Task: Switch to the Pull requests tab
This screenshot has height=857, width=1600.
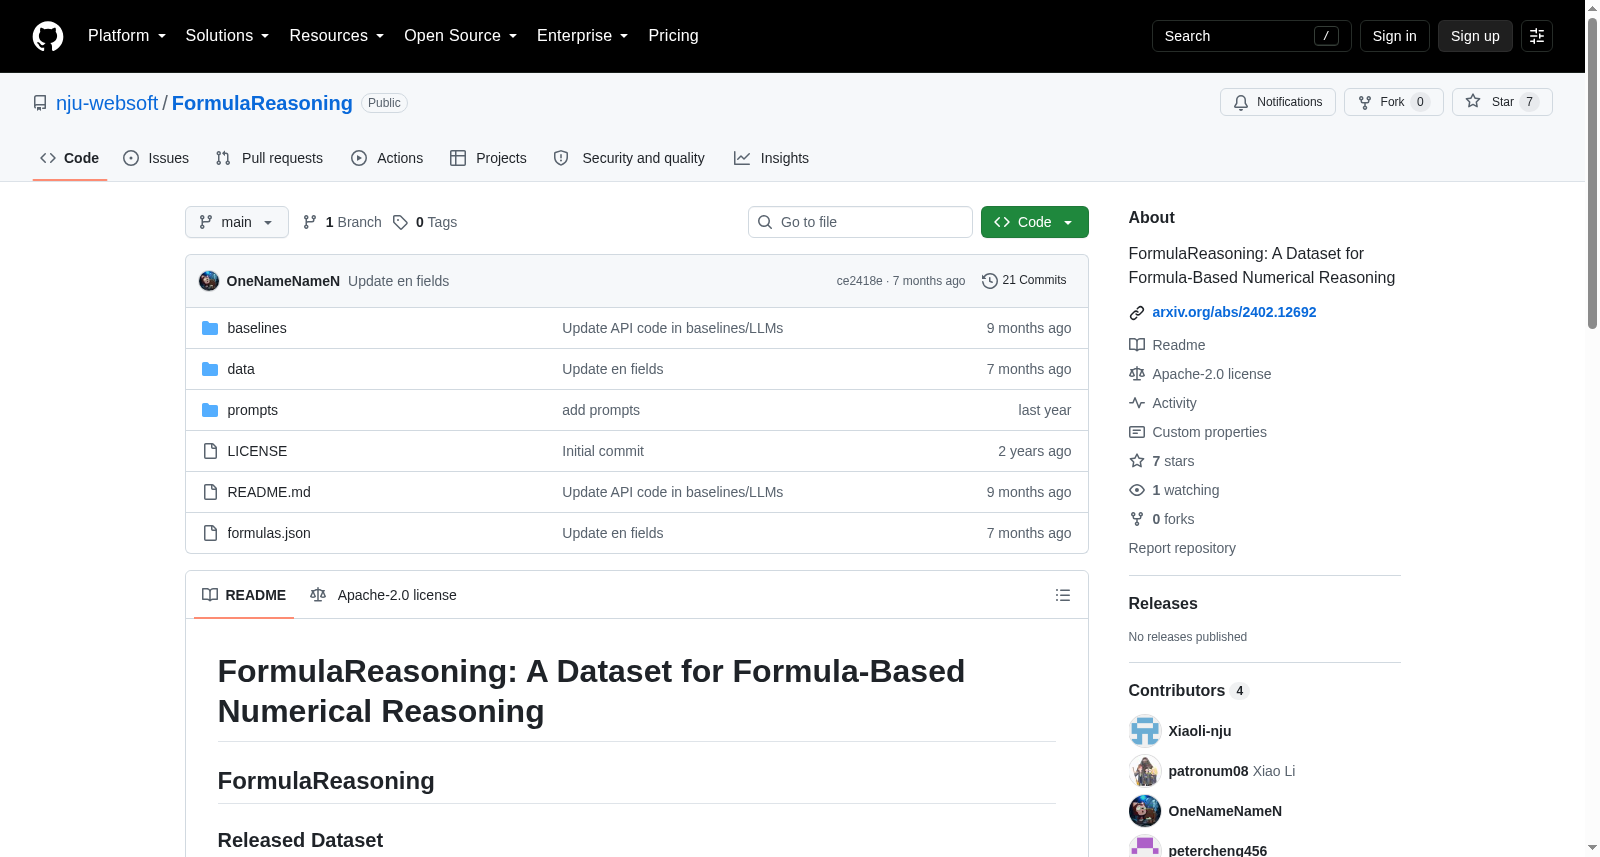Action: point(269,158)
